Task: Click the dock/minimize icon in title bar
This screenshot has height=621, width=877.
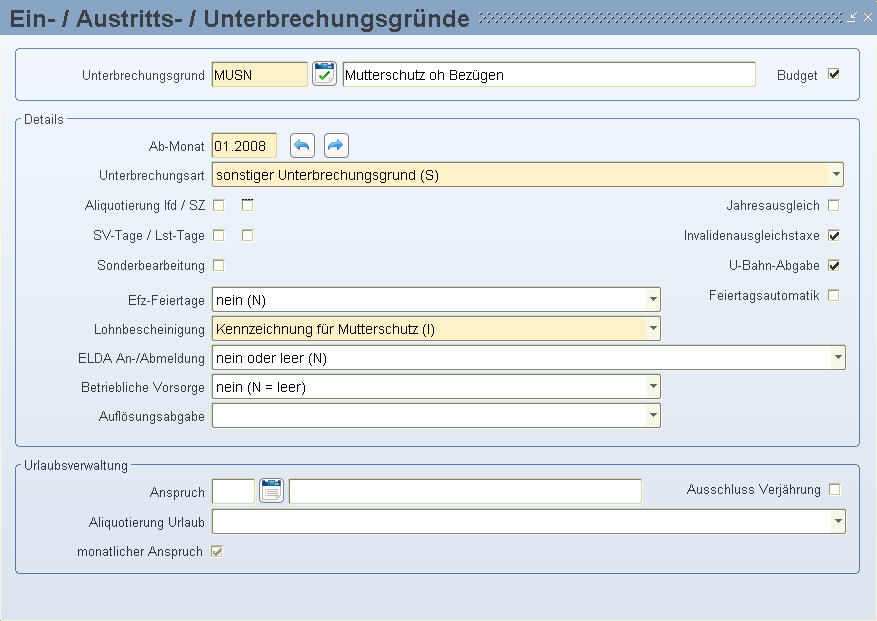Action: (x=851, y=17)
